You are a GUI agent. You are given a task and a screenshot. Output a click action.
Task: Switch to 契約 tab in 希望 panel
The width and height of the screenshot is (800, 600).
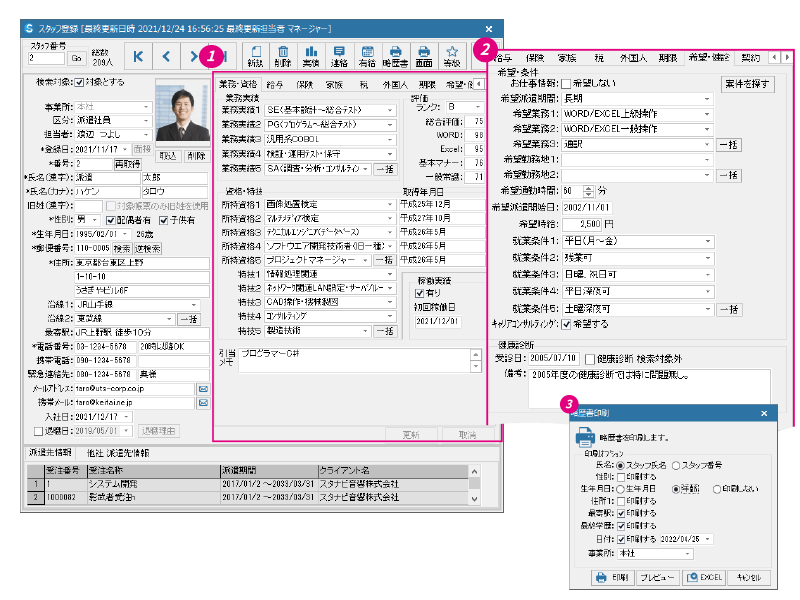(x=751, y=58)
